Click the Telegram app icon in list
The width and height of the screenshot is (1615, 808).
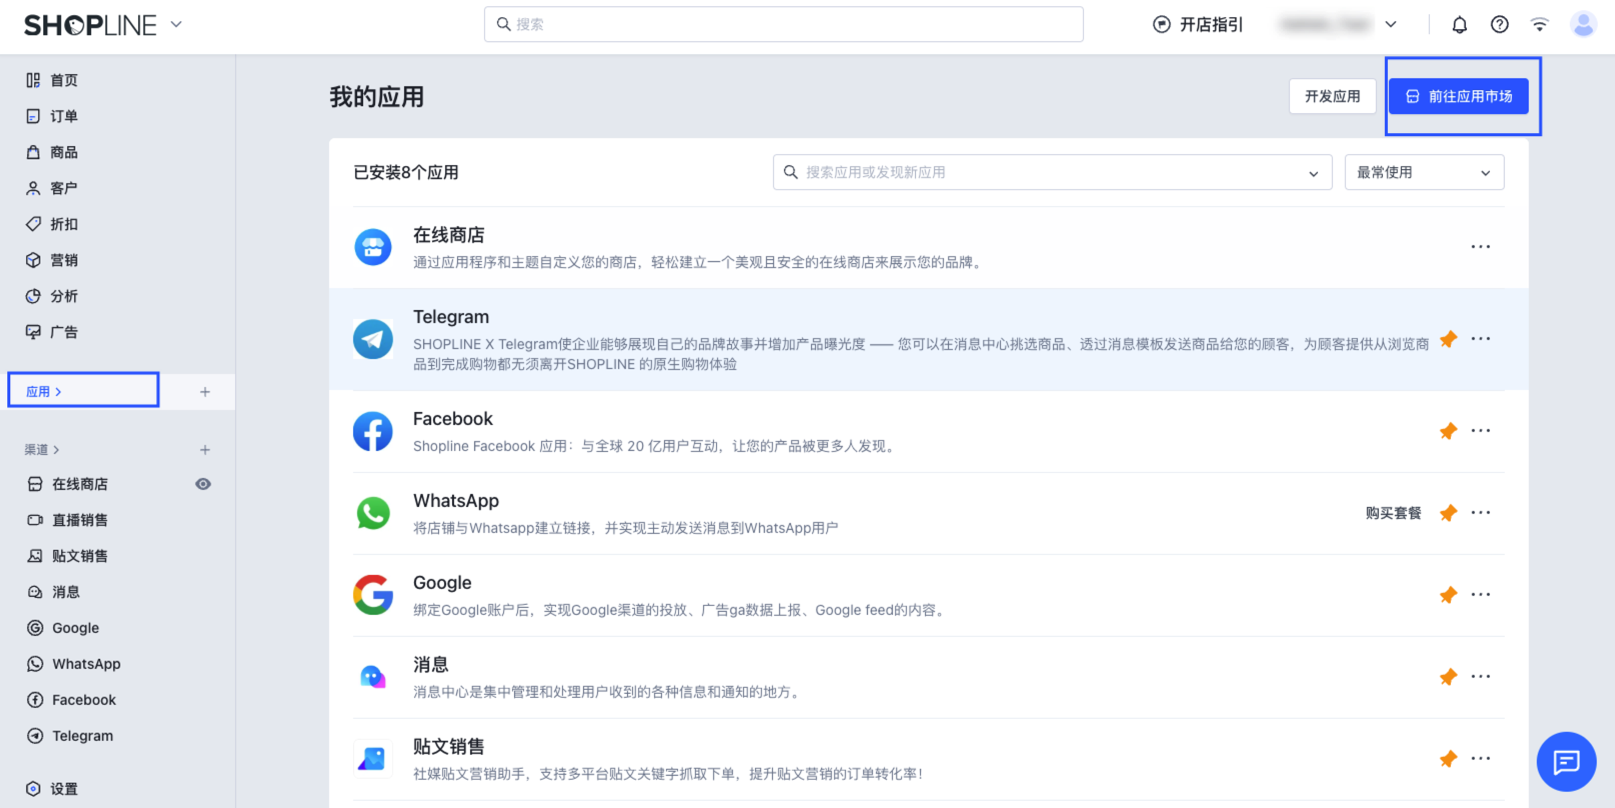pos(373,339)
